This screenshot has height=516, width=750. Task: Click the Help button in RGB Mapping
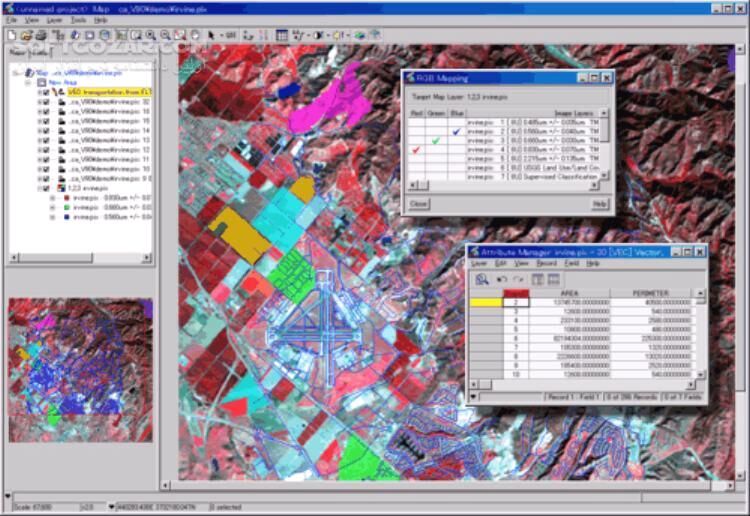tap(599, 204)
